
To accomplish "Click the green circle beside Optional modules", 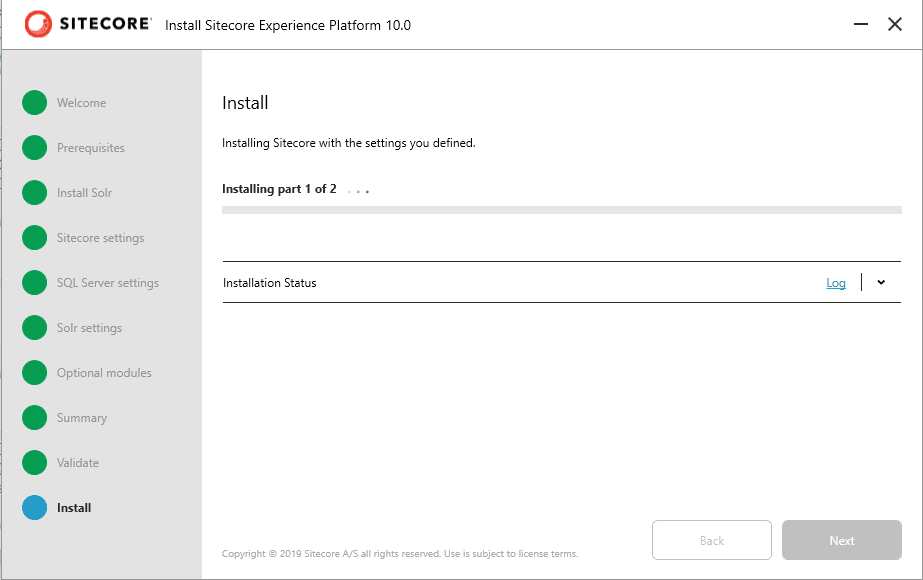I will pos(35,373).
